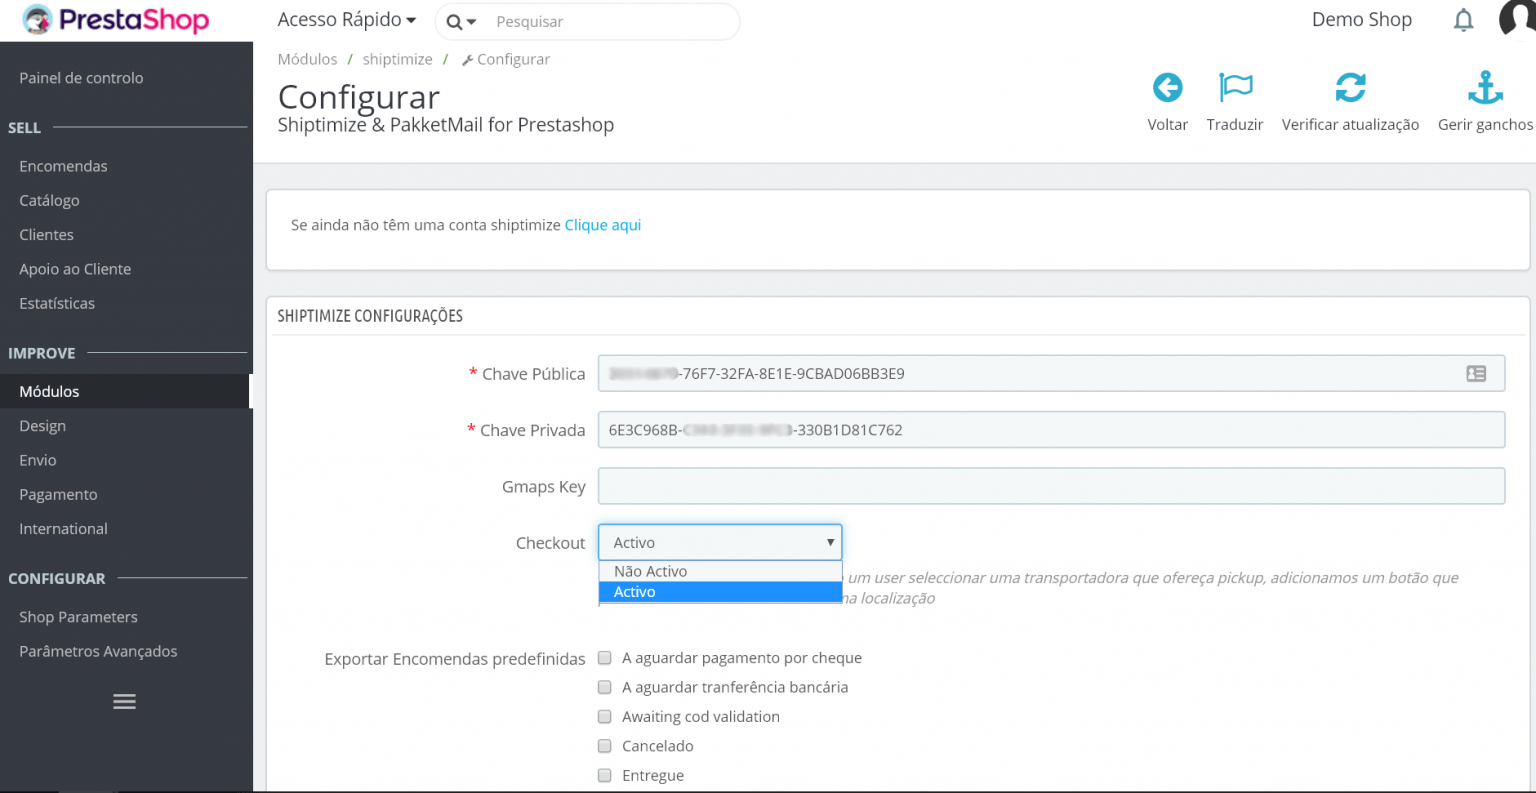Open the notifications bell
This screenshot has height=793, width=1536.
tap(1463, 20)
